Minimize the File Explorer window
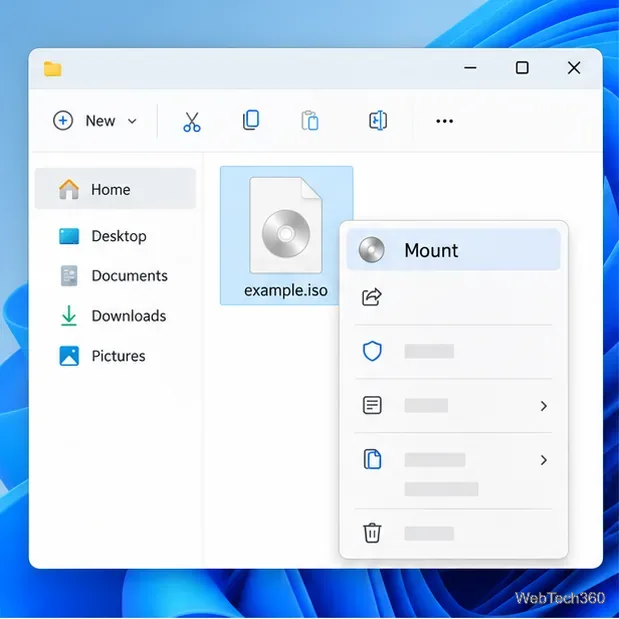The height and width of the screenshot is (619, 619). pyautogui.click(x=470, y=68)
